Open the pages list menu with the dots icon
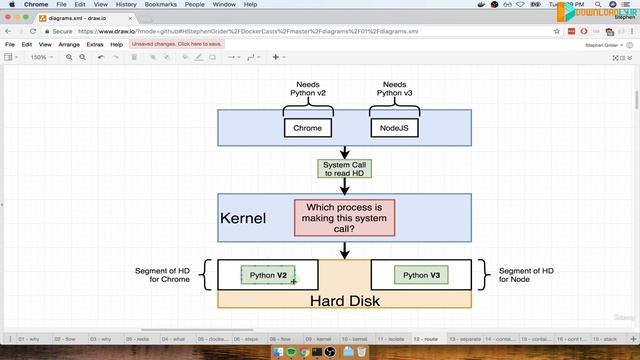This screenshot has width=640, height=360. pyautogui.click(x=10, y=339)
